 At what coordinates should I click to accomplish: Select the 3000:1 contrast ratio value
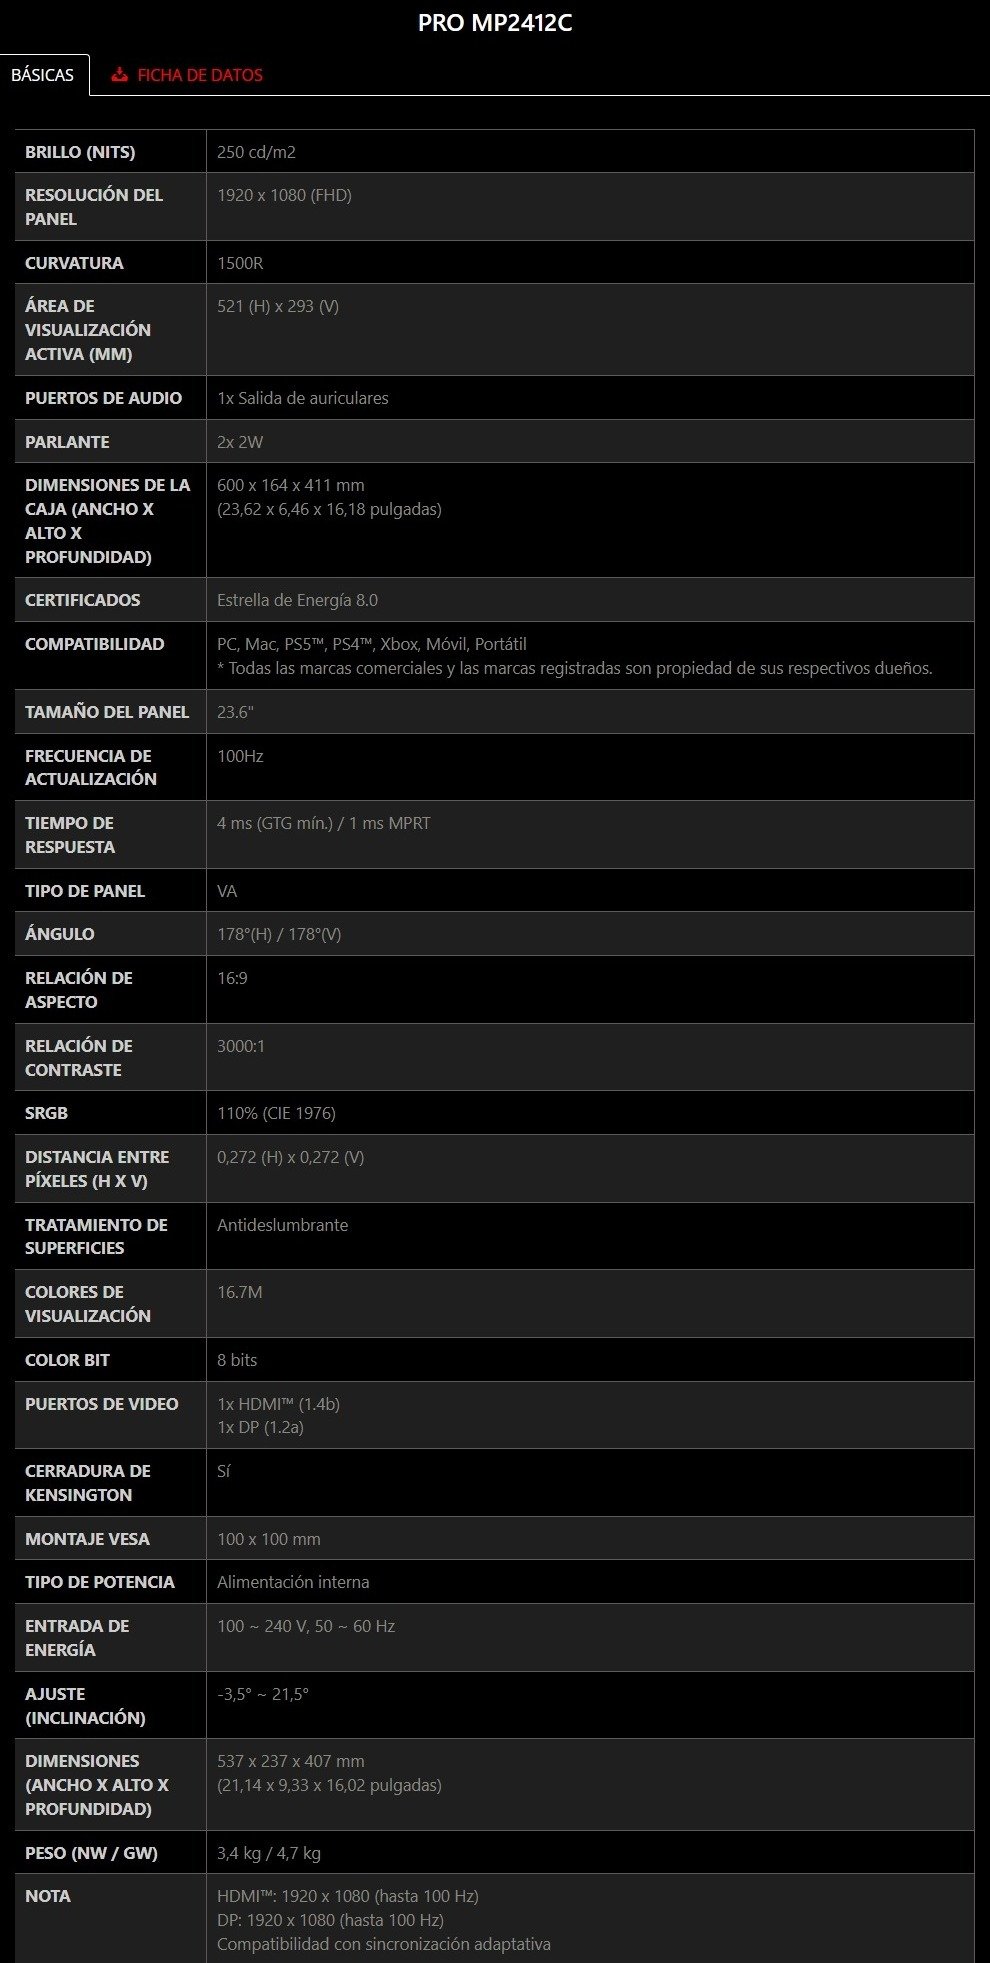click(241, 1046)
